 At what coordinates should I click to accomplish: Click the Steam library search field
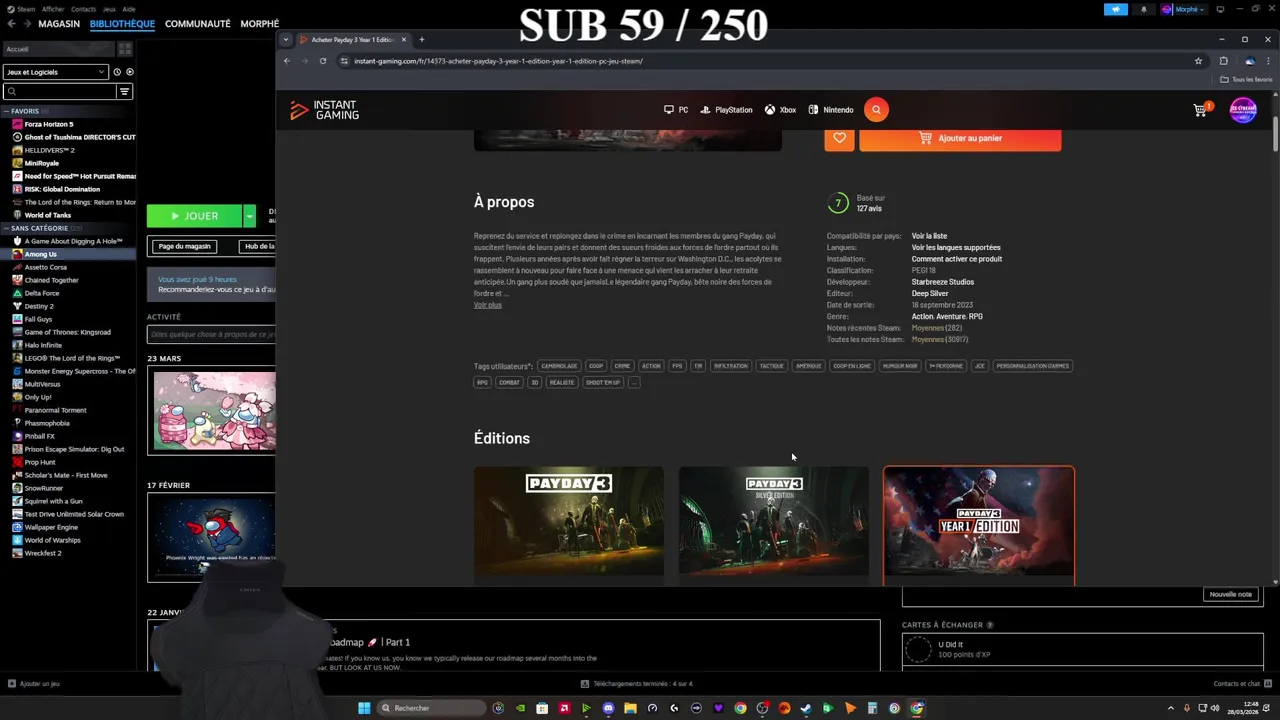[x=60, y=91]
